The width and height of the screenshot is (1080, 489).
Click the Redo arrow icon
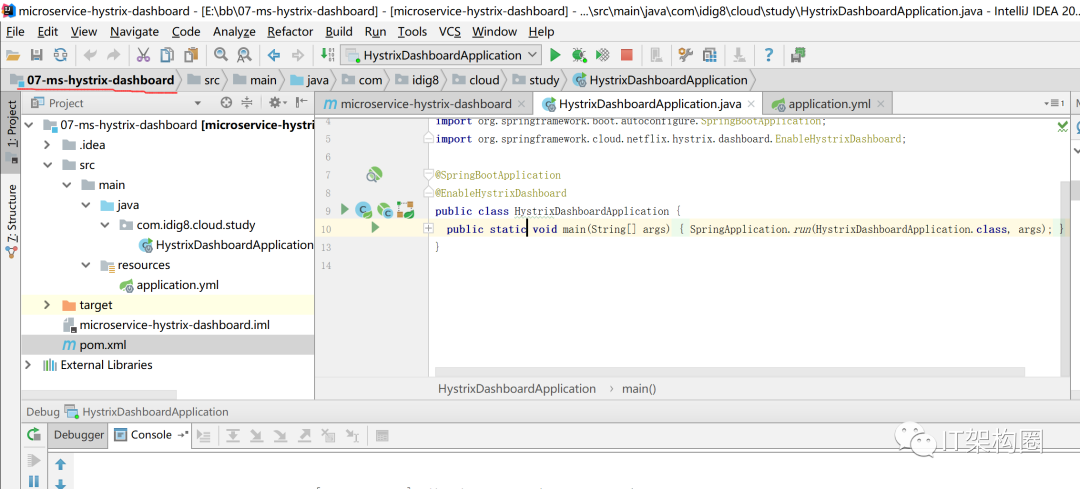(114, 55)
